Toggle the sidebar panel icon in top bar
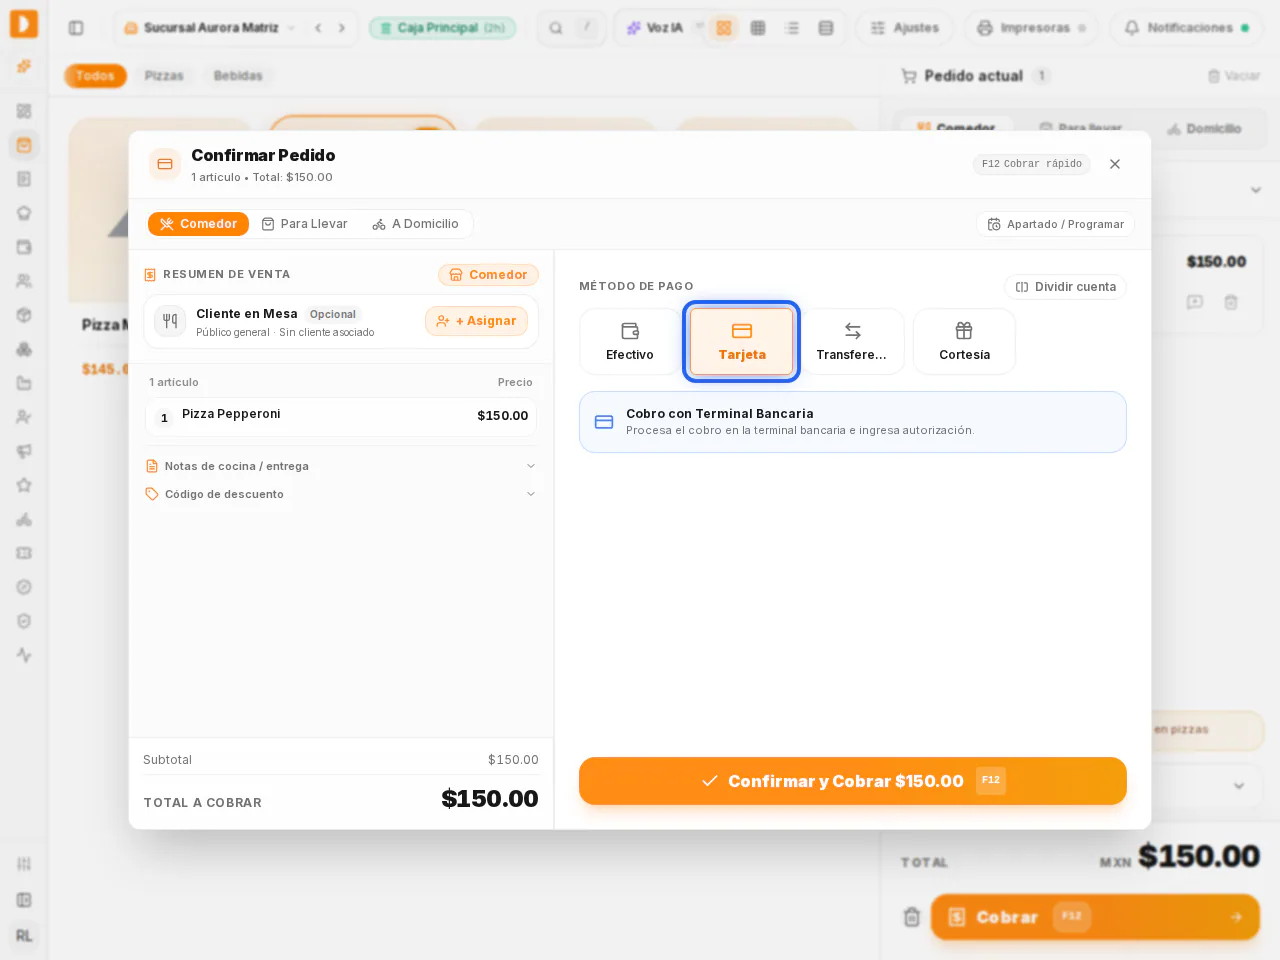Screen dimensions: 1280x960 point(76,28)
